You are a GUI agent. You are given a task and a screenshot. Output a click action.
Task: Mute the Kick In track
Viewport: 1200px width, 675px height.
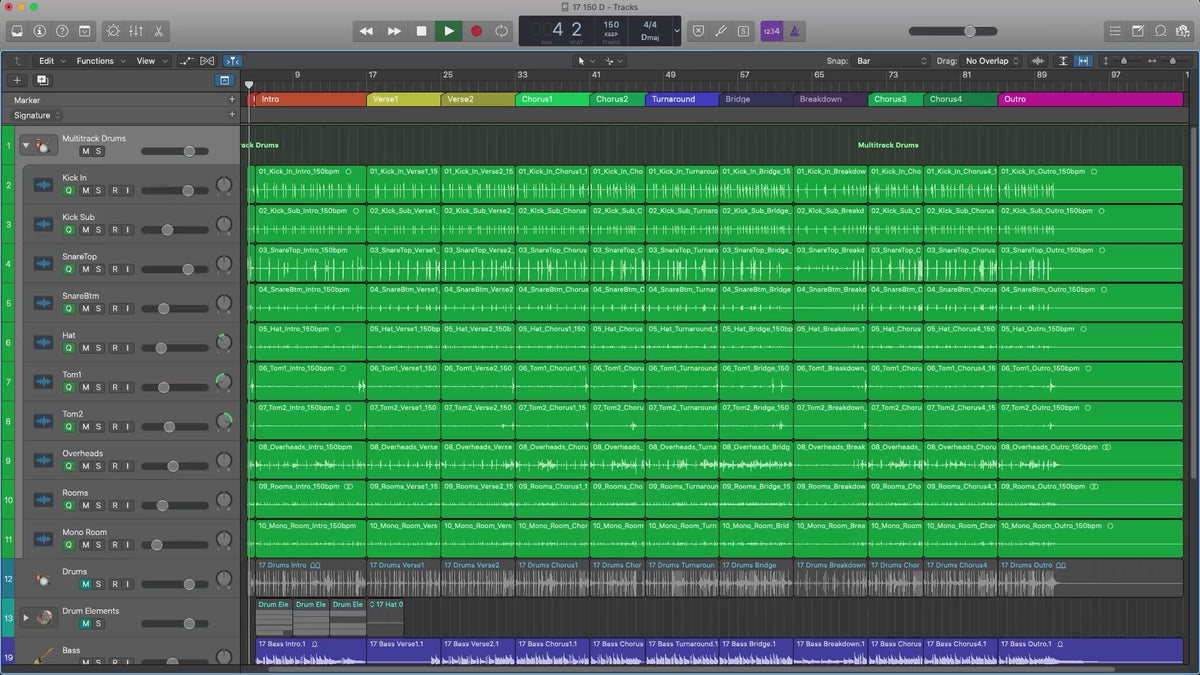point(85,190)
